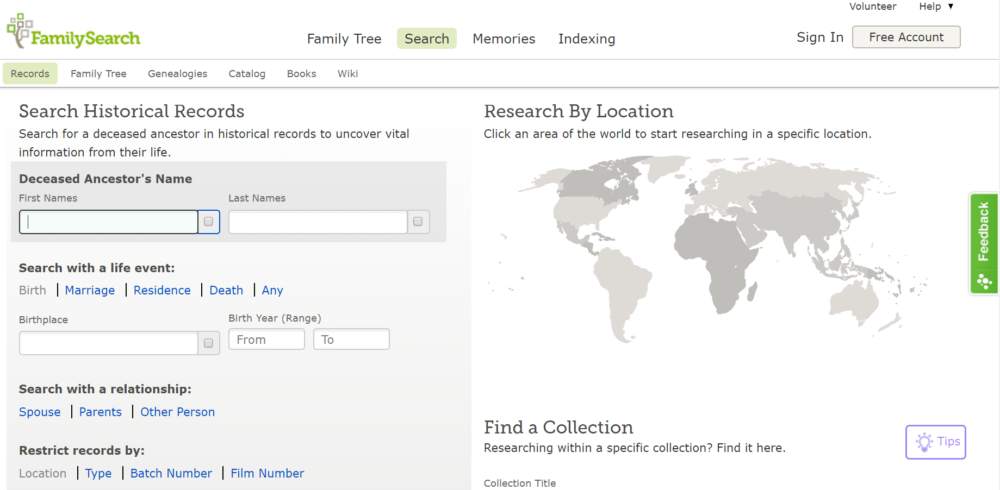Click the FamilySearch tree logo
1000x490 pixels.
[73, 31]
